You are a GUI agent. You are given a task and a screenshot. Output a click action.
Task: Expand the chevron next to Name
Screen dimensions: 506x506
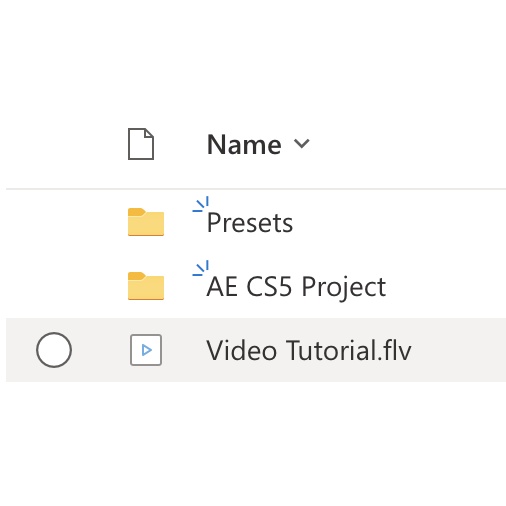pos(302,144)
